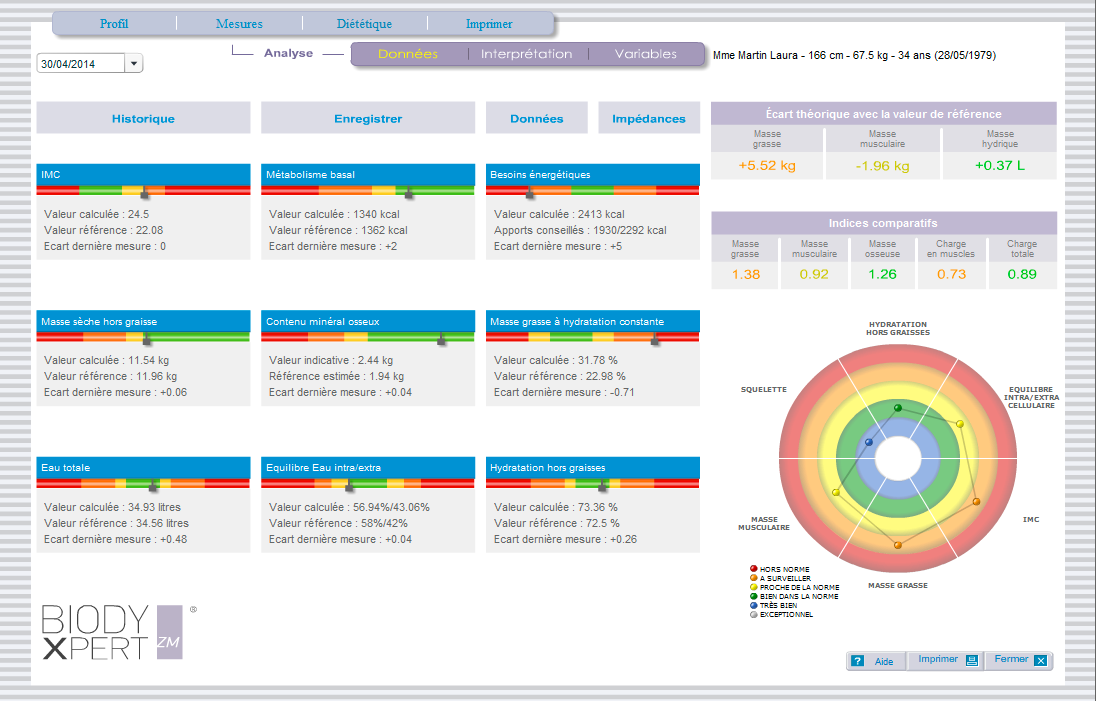
Task: Switch to the Variables analysis tab
Action: coord(645,54)
